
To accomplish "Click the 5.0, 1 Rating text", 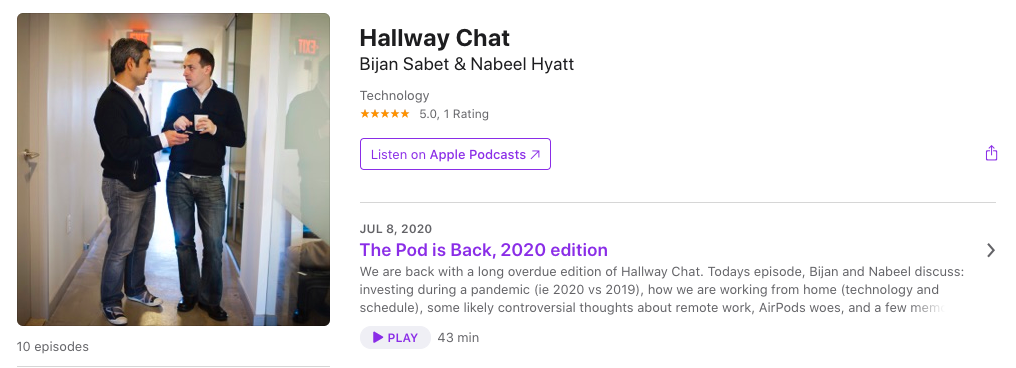I will coord(454,114).
